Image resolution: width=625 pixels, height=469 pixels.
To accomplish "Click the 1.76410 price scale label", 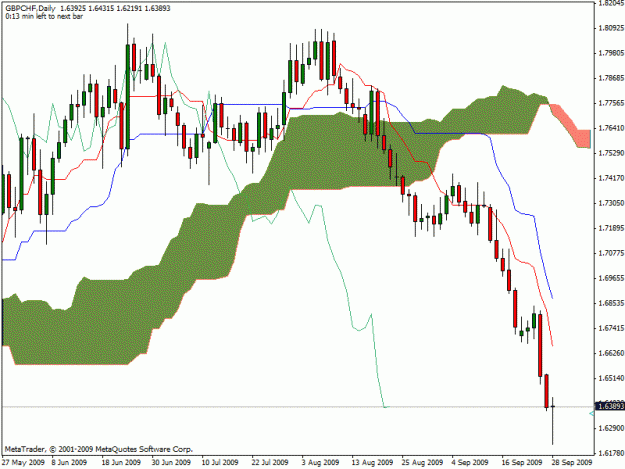I will [611, 128].
